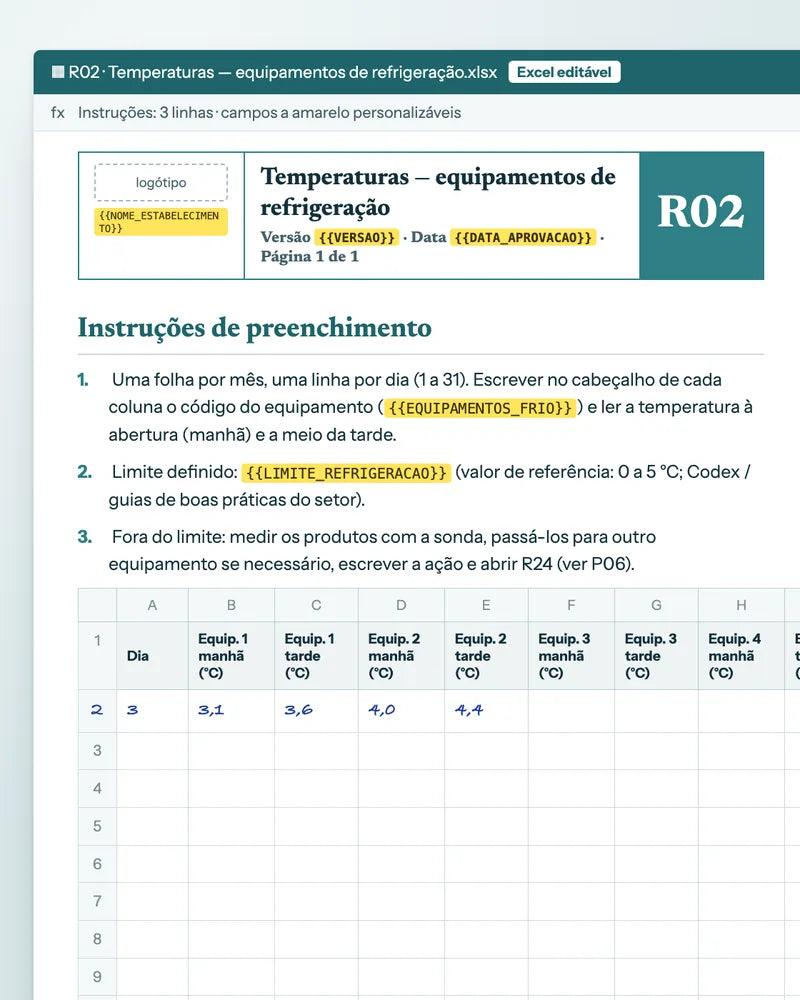Viewport: 800px width, 1000px height.
Task: Click the cell with value 3,1
Action: (232, 710)
